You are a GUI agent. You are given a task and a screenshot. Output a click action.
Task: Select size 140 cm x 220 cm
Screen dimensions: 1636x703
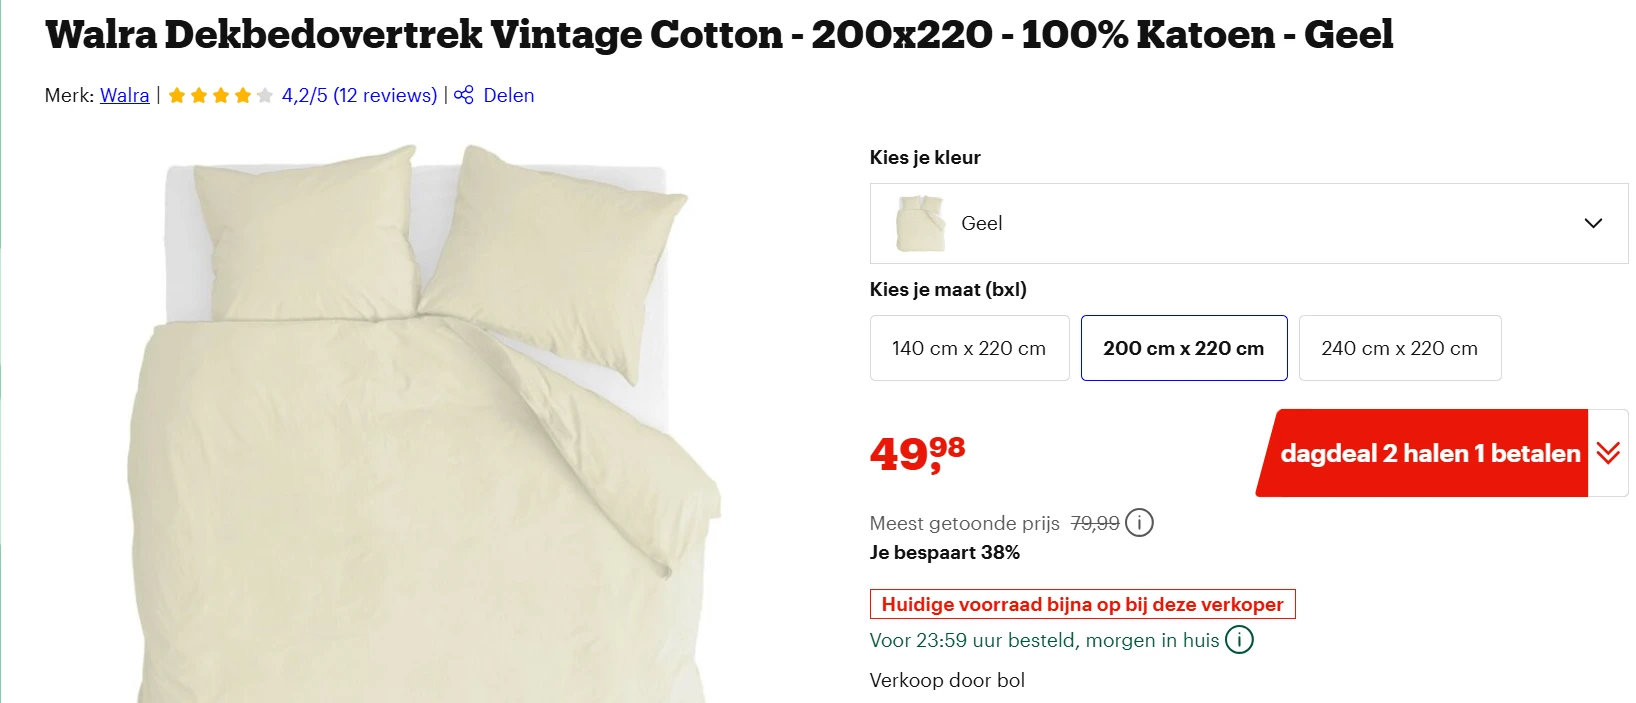(969, 348)
